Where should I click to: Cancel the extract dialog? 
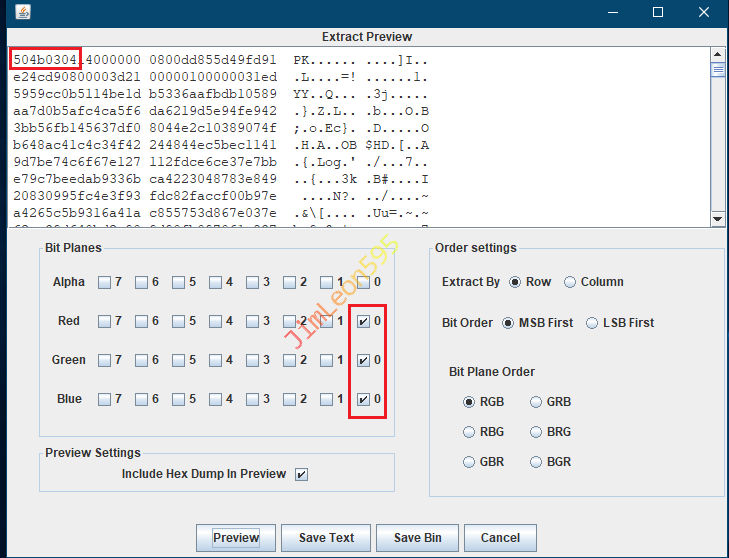(x=500, y=538)
